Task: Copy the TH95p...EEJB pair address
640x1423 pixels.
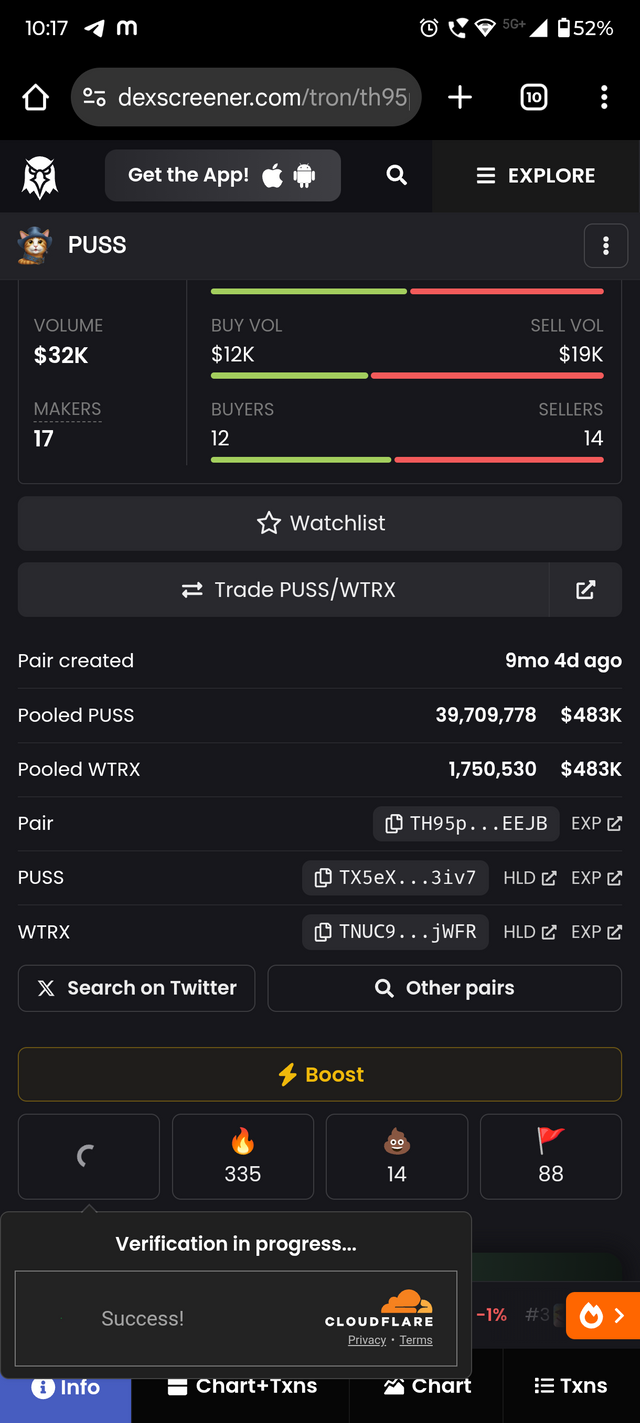Action: click(x=466, y=824)
